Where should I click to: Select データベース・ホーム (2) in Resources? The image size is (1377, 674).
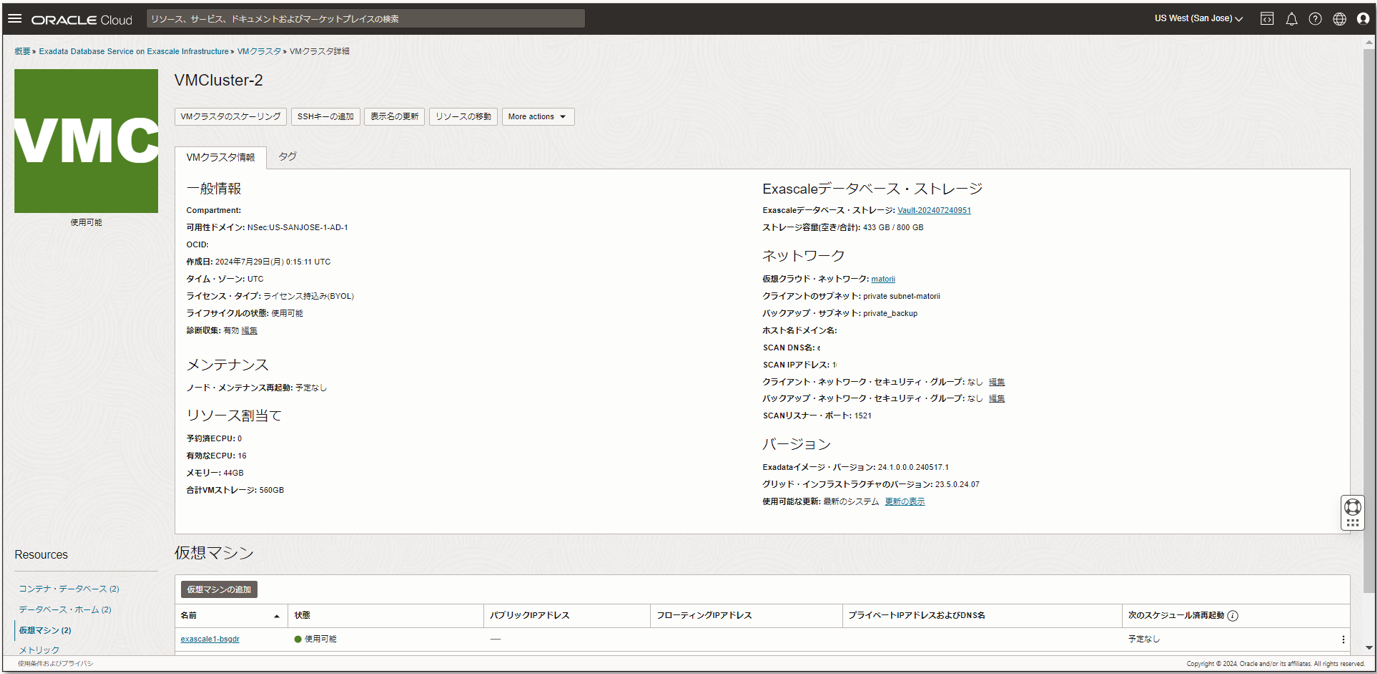pos(65,609)
